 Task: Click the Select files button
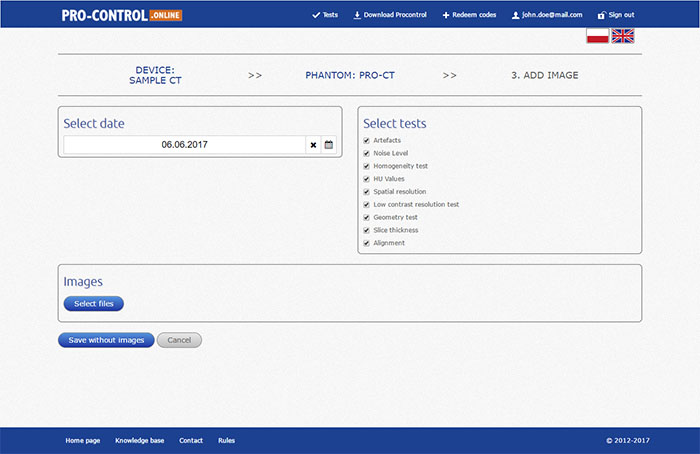coord(94,304)
